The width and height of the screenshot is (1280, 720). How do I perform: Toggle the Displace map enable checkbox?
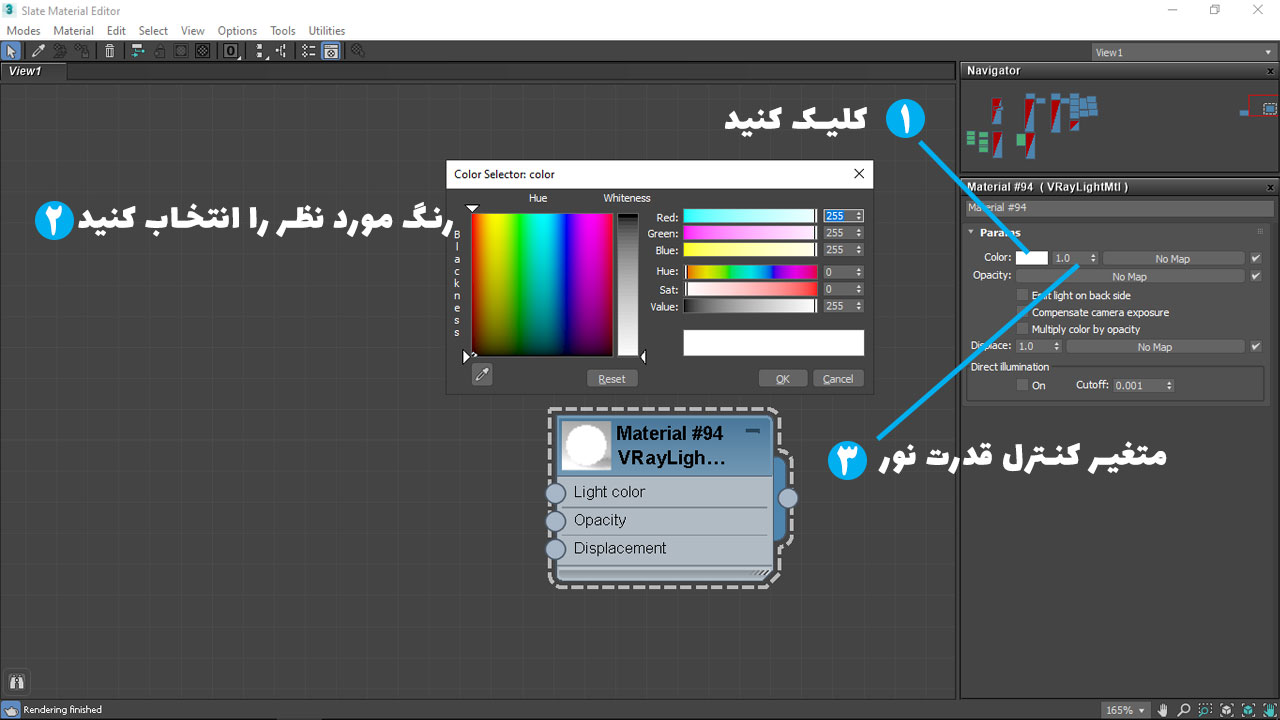(x=1256, y=347)
